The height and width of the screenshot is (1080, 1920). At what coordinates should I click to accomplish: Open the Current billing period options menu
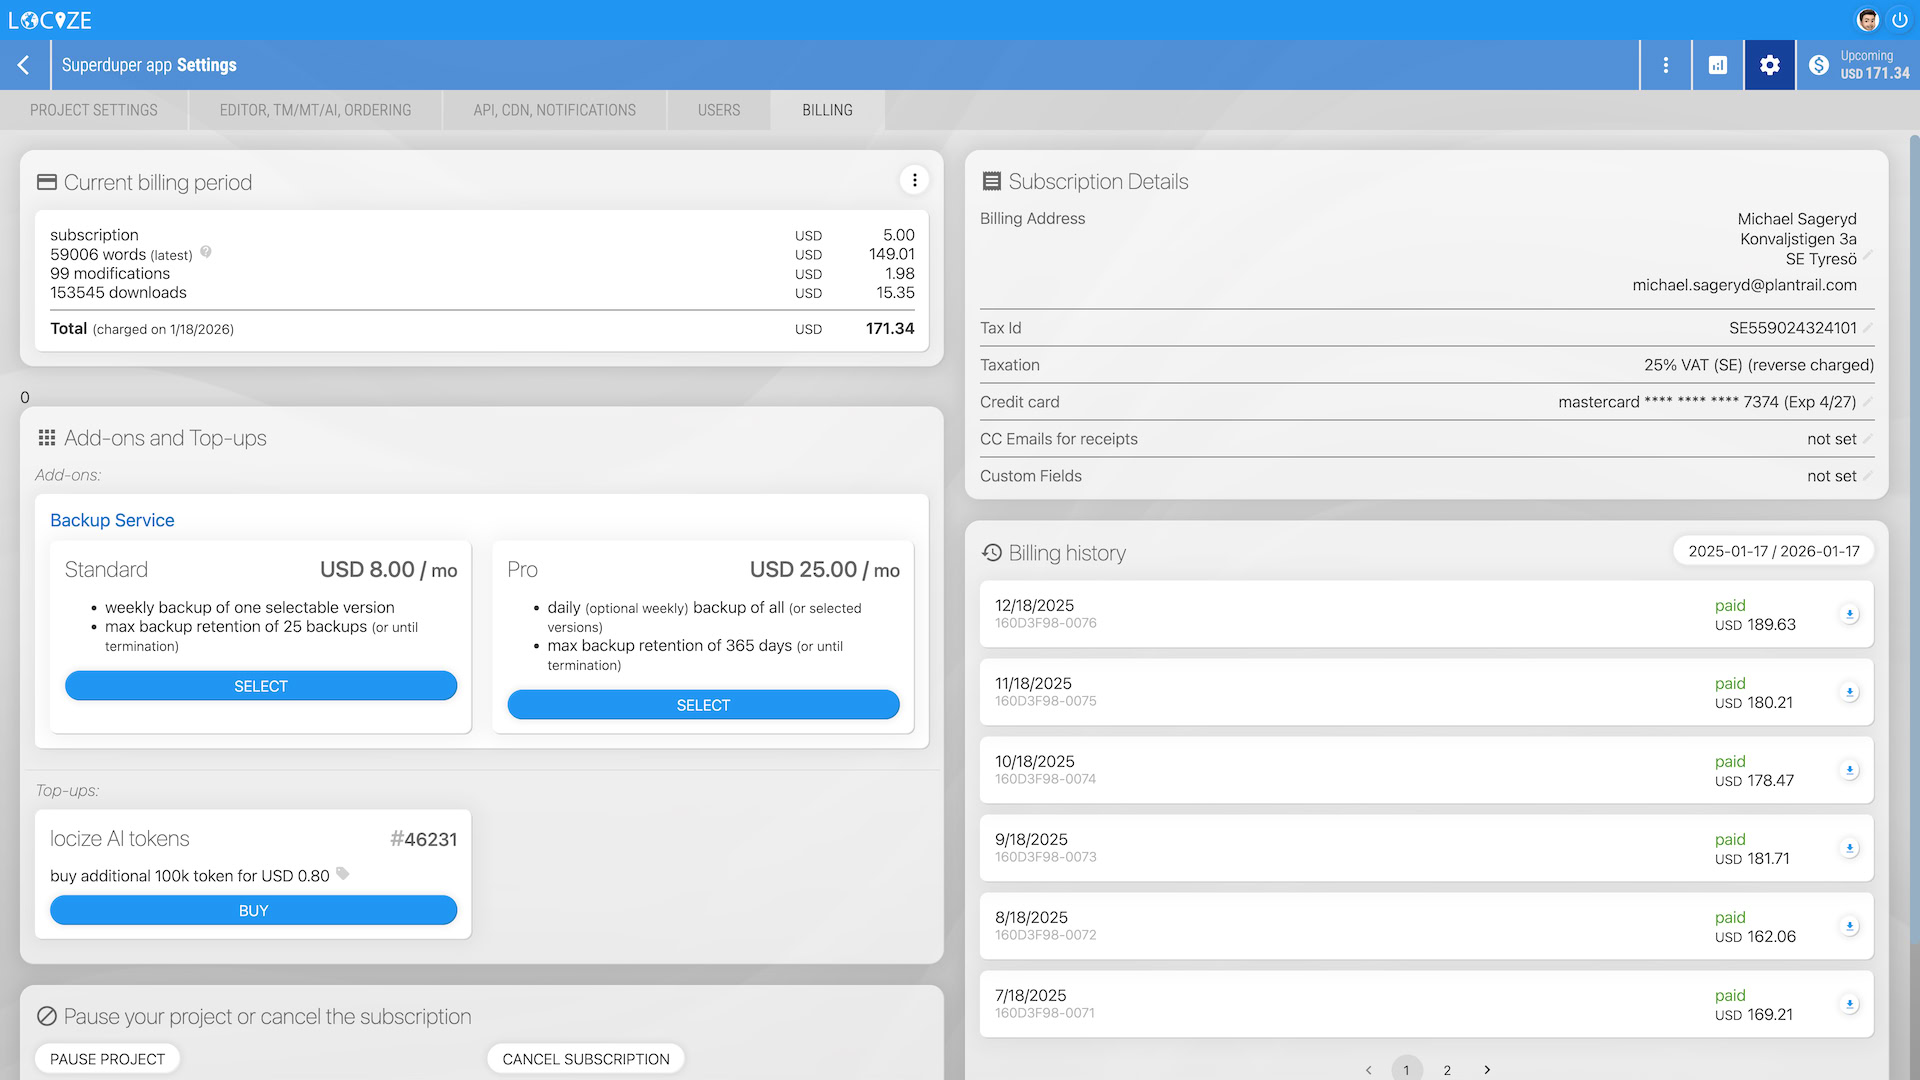pyautogui.click(x=914, y=180)
